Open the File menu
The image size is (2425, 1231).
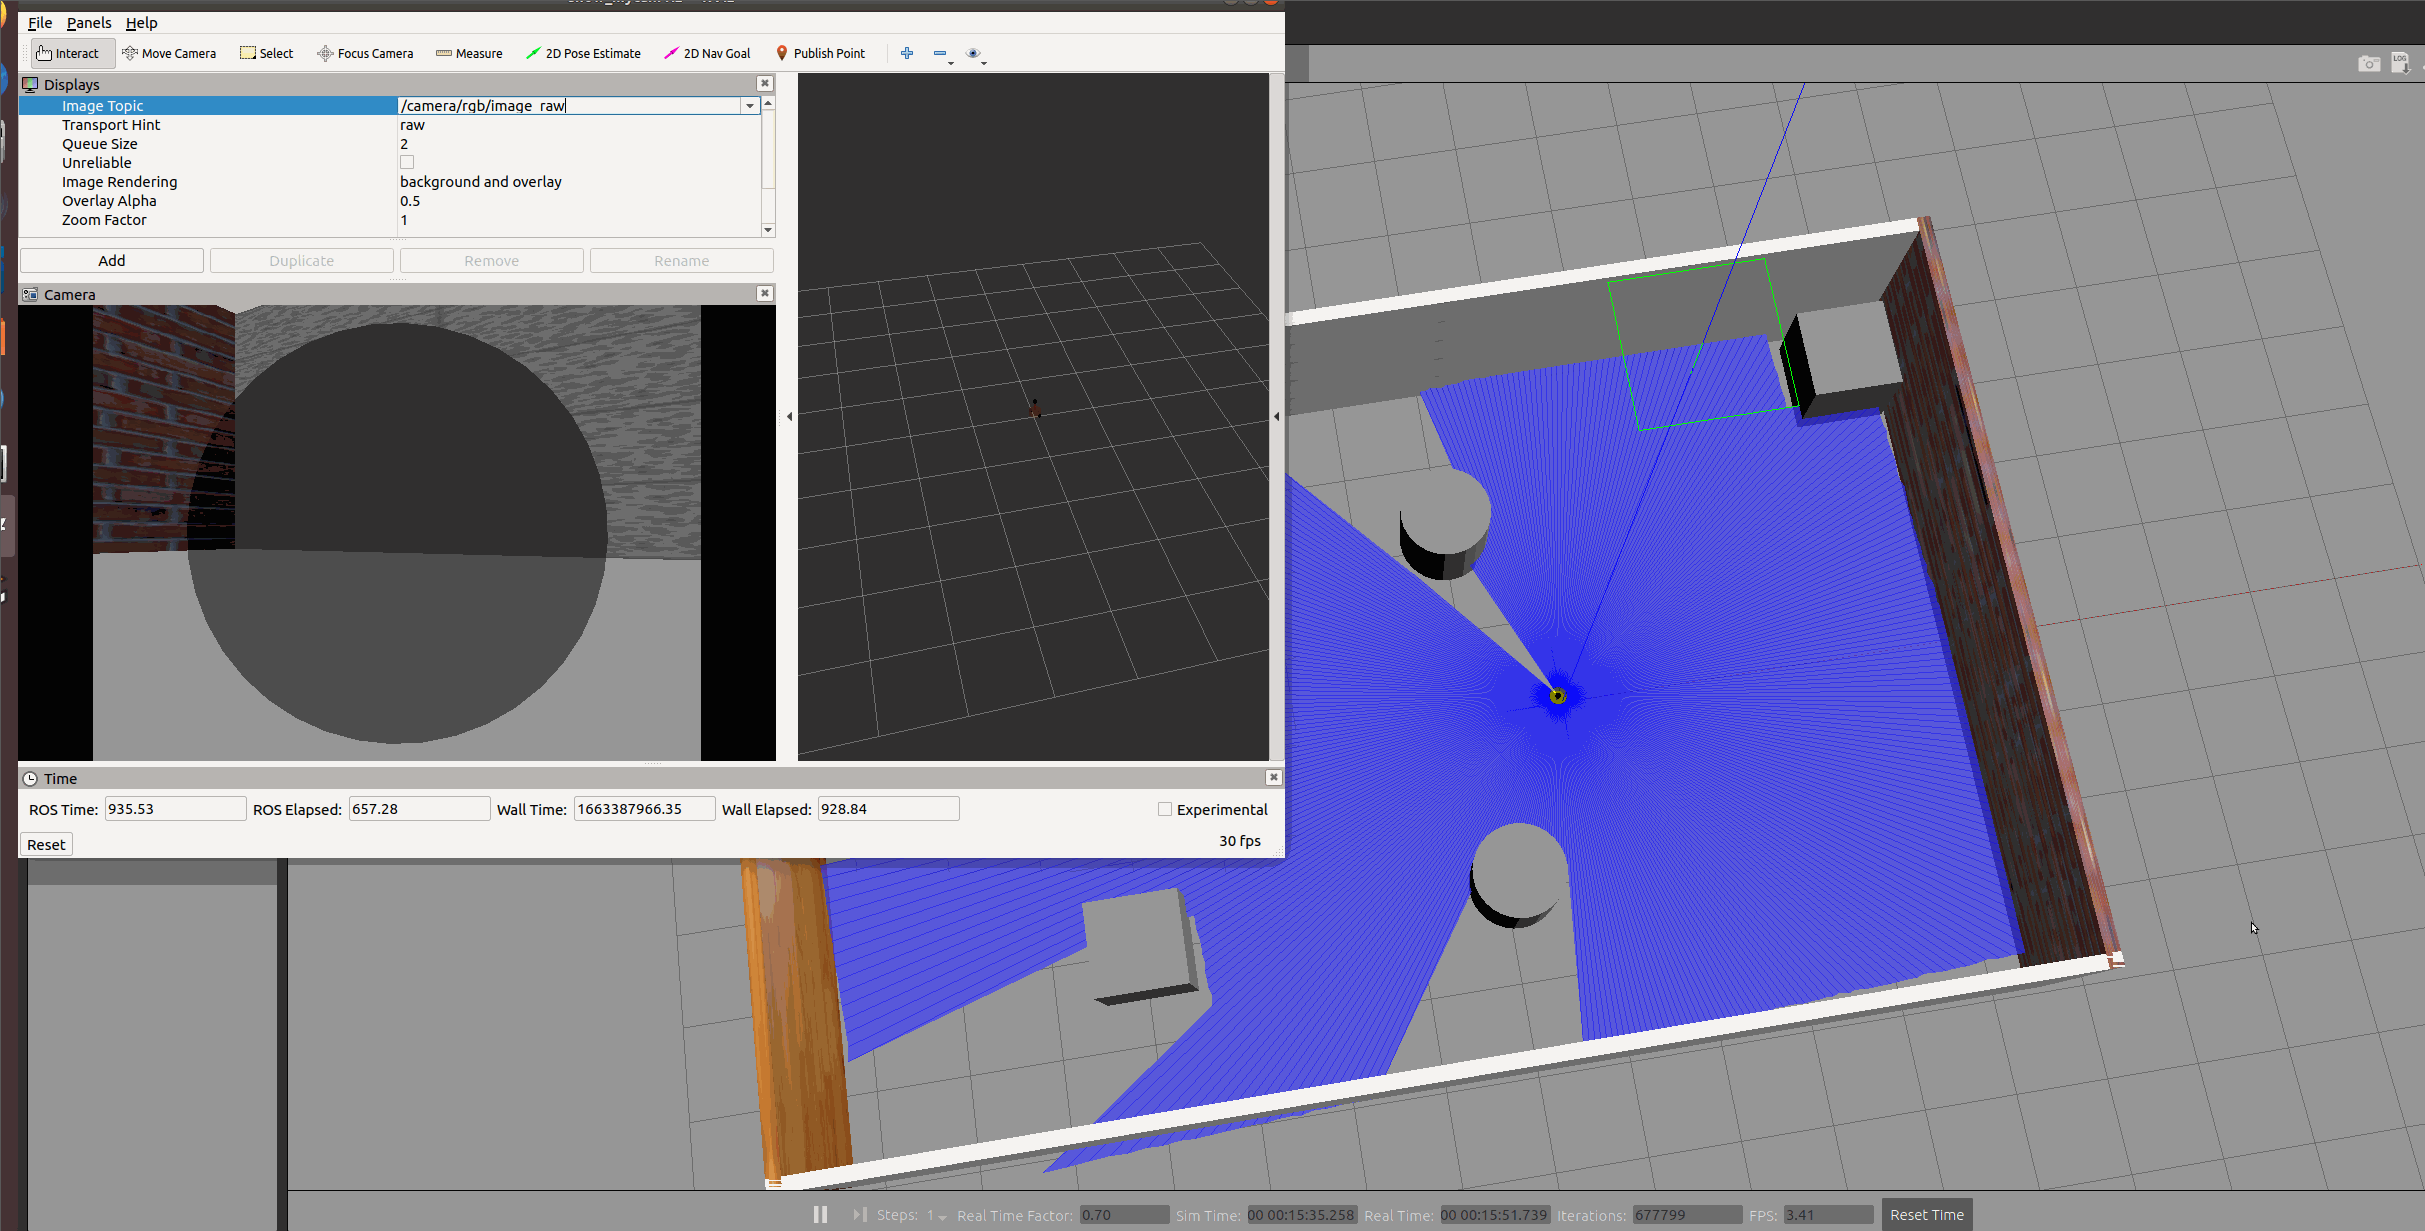click(x=40, y=23)
